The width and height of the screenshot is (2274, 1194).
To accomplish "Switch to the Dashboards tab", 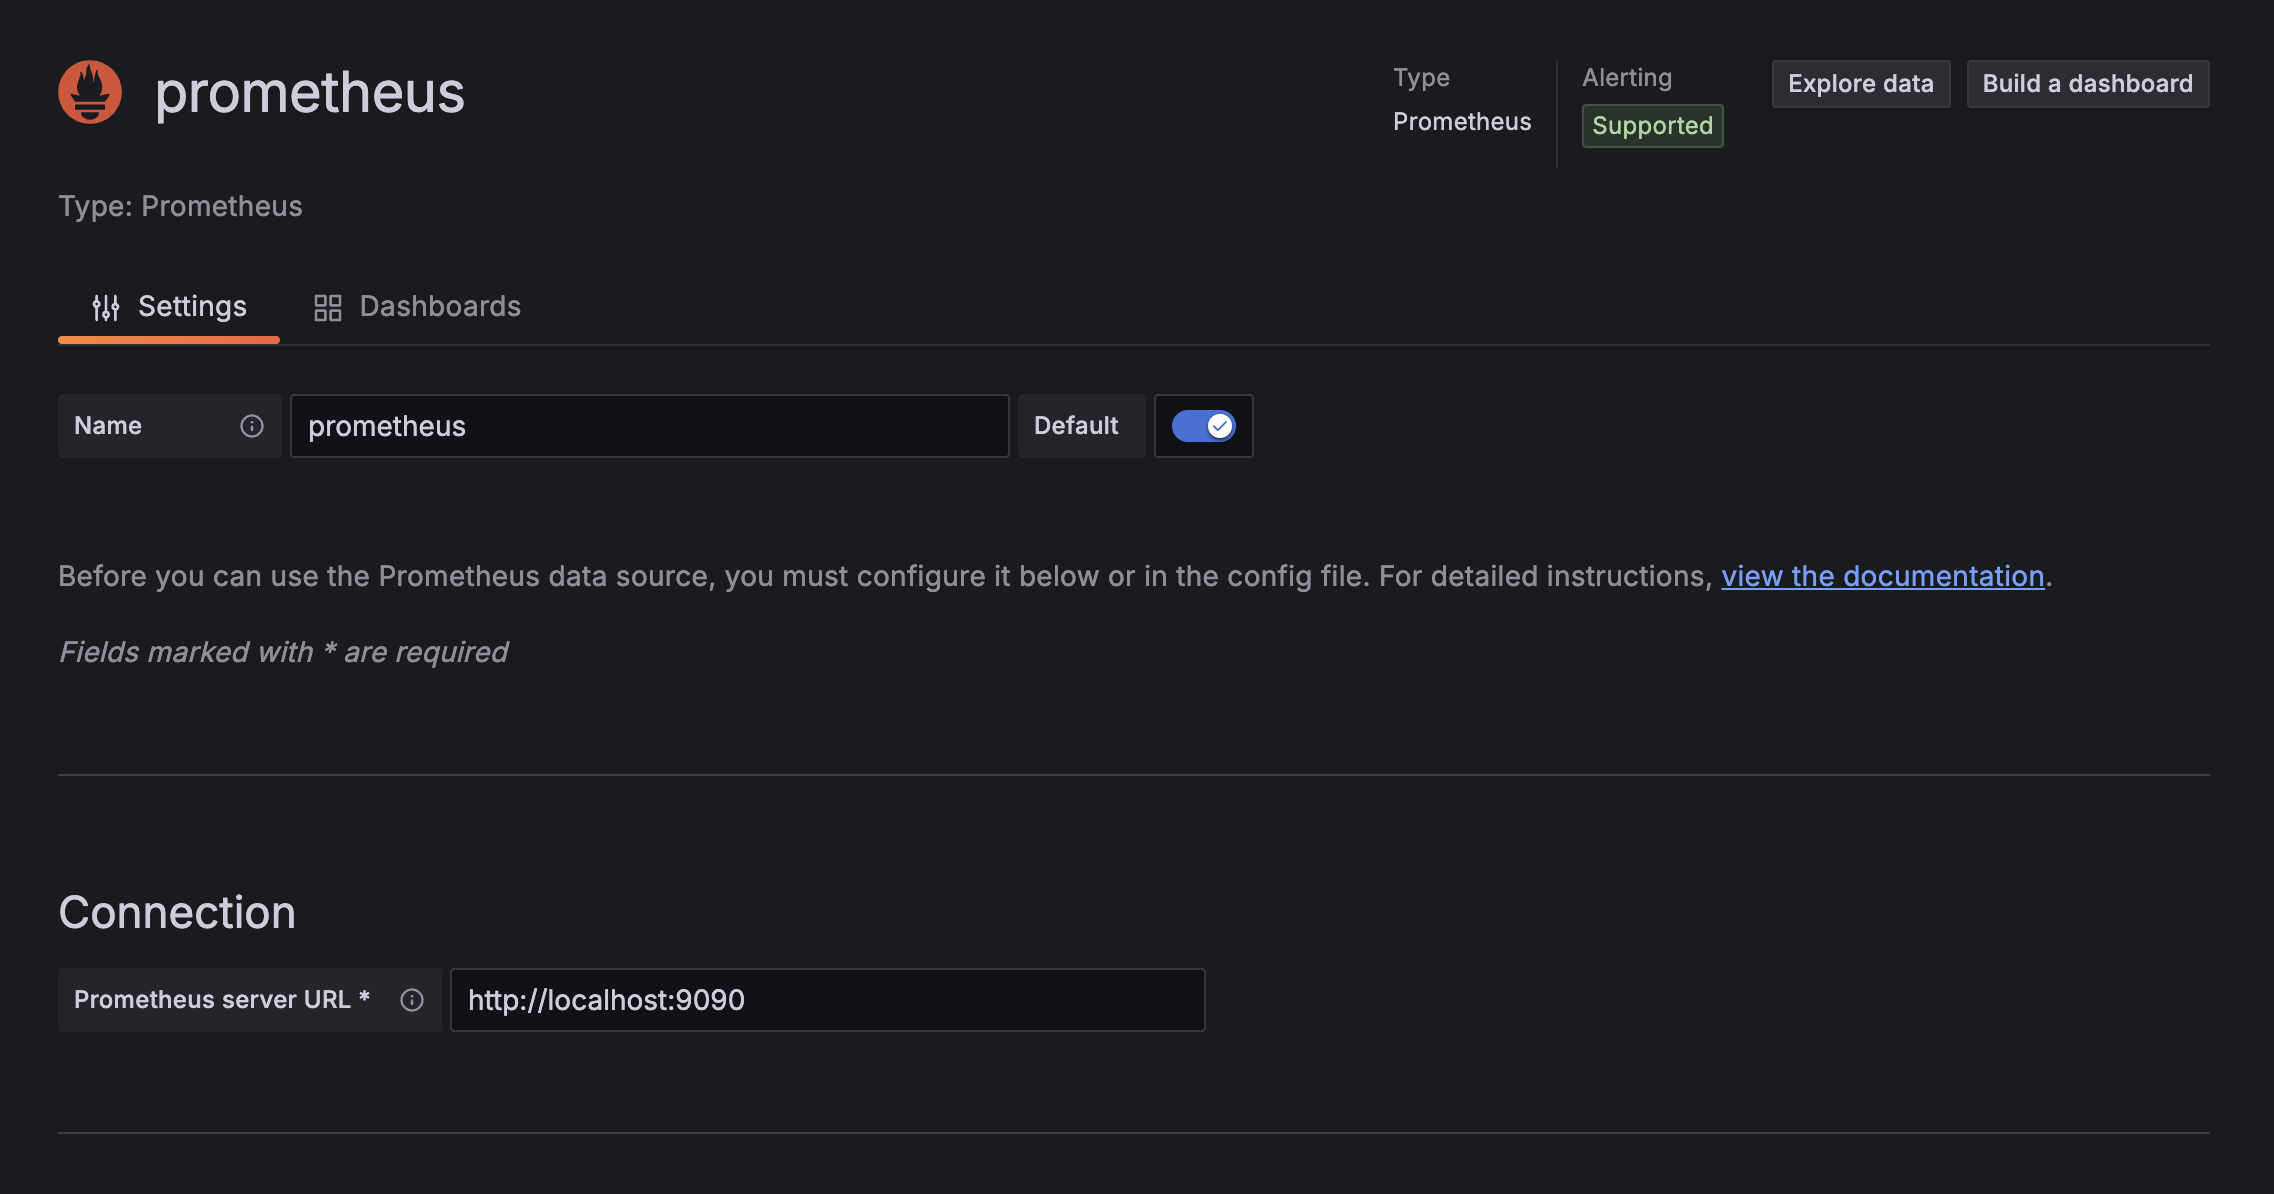I will [x=418, y=307].
